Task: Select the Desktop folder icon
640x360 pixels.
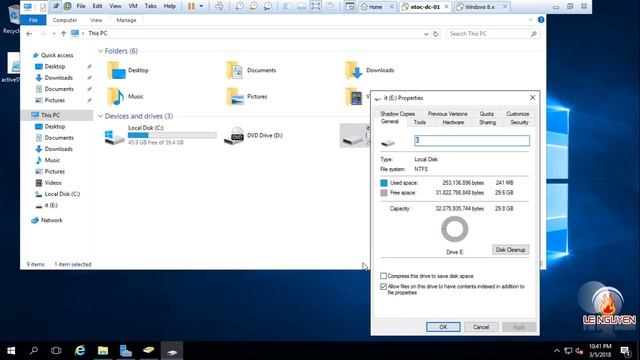Action: point(116,70)
